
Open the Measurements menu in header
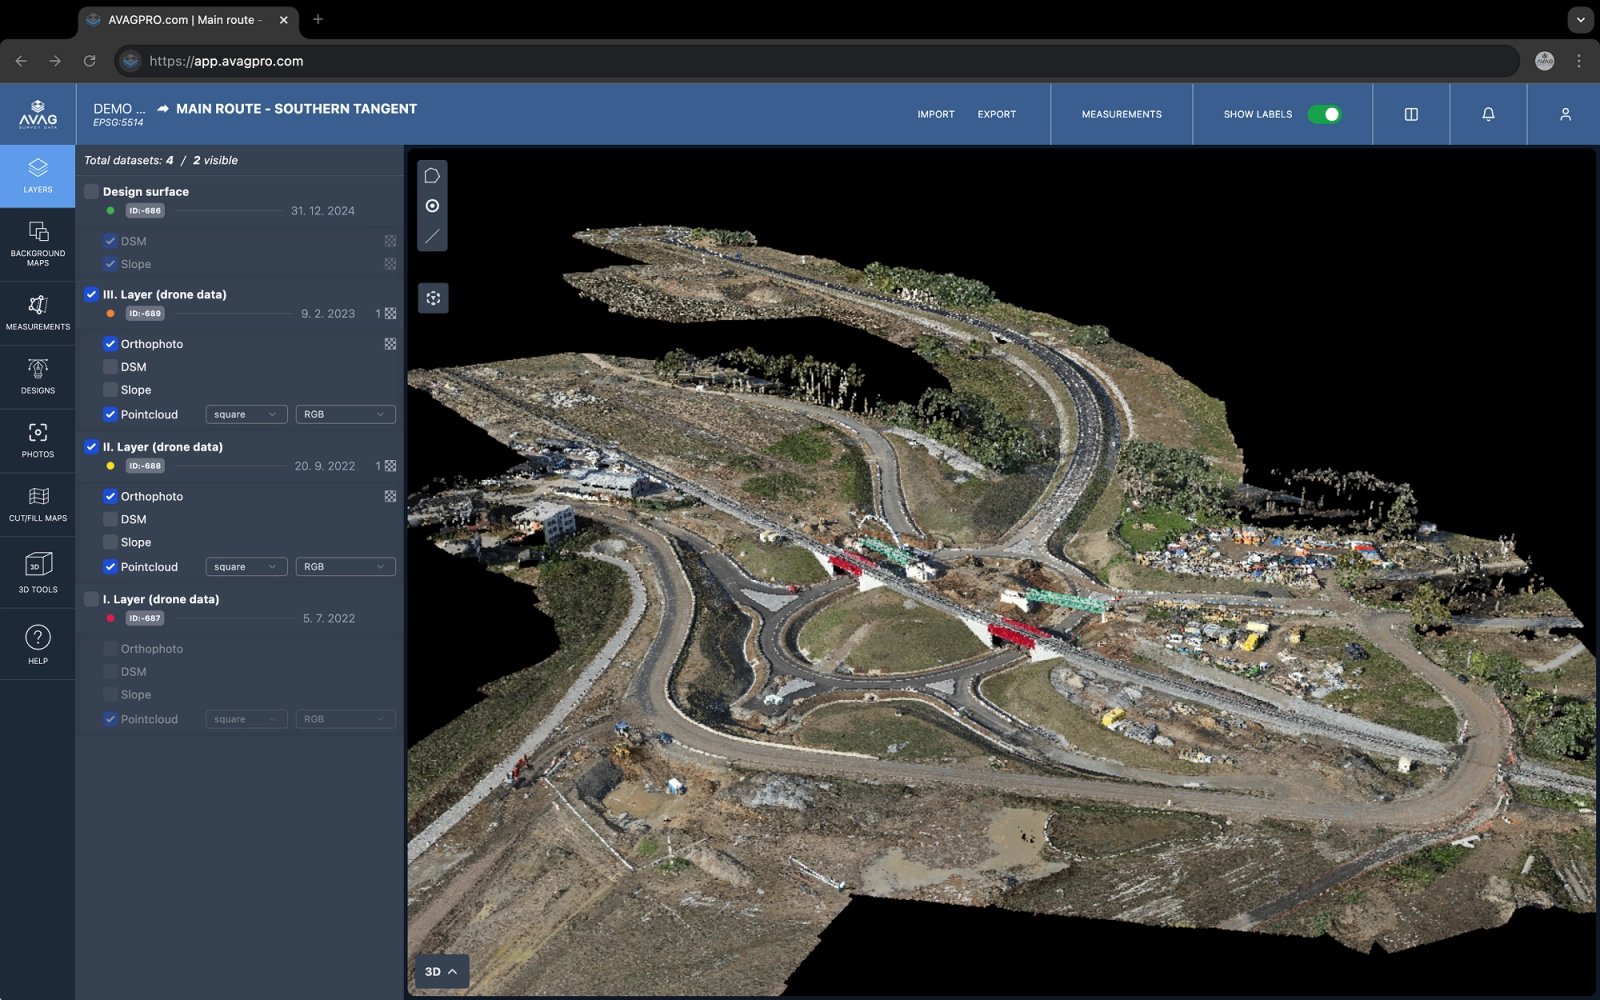1121,114
